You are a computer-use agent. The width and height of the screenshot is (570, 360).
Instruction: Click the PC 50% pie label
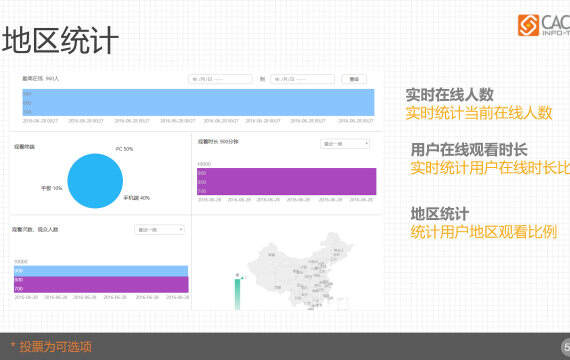[124, 149]
